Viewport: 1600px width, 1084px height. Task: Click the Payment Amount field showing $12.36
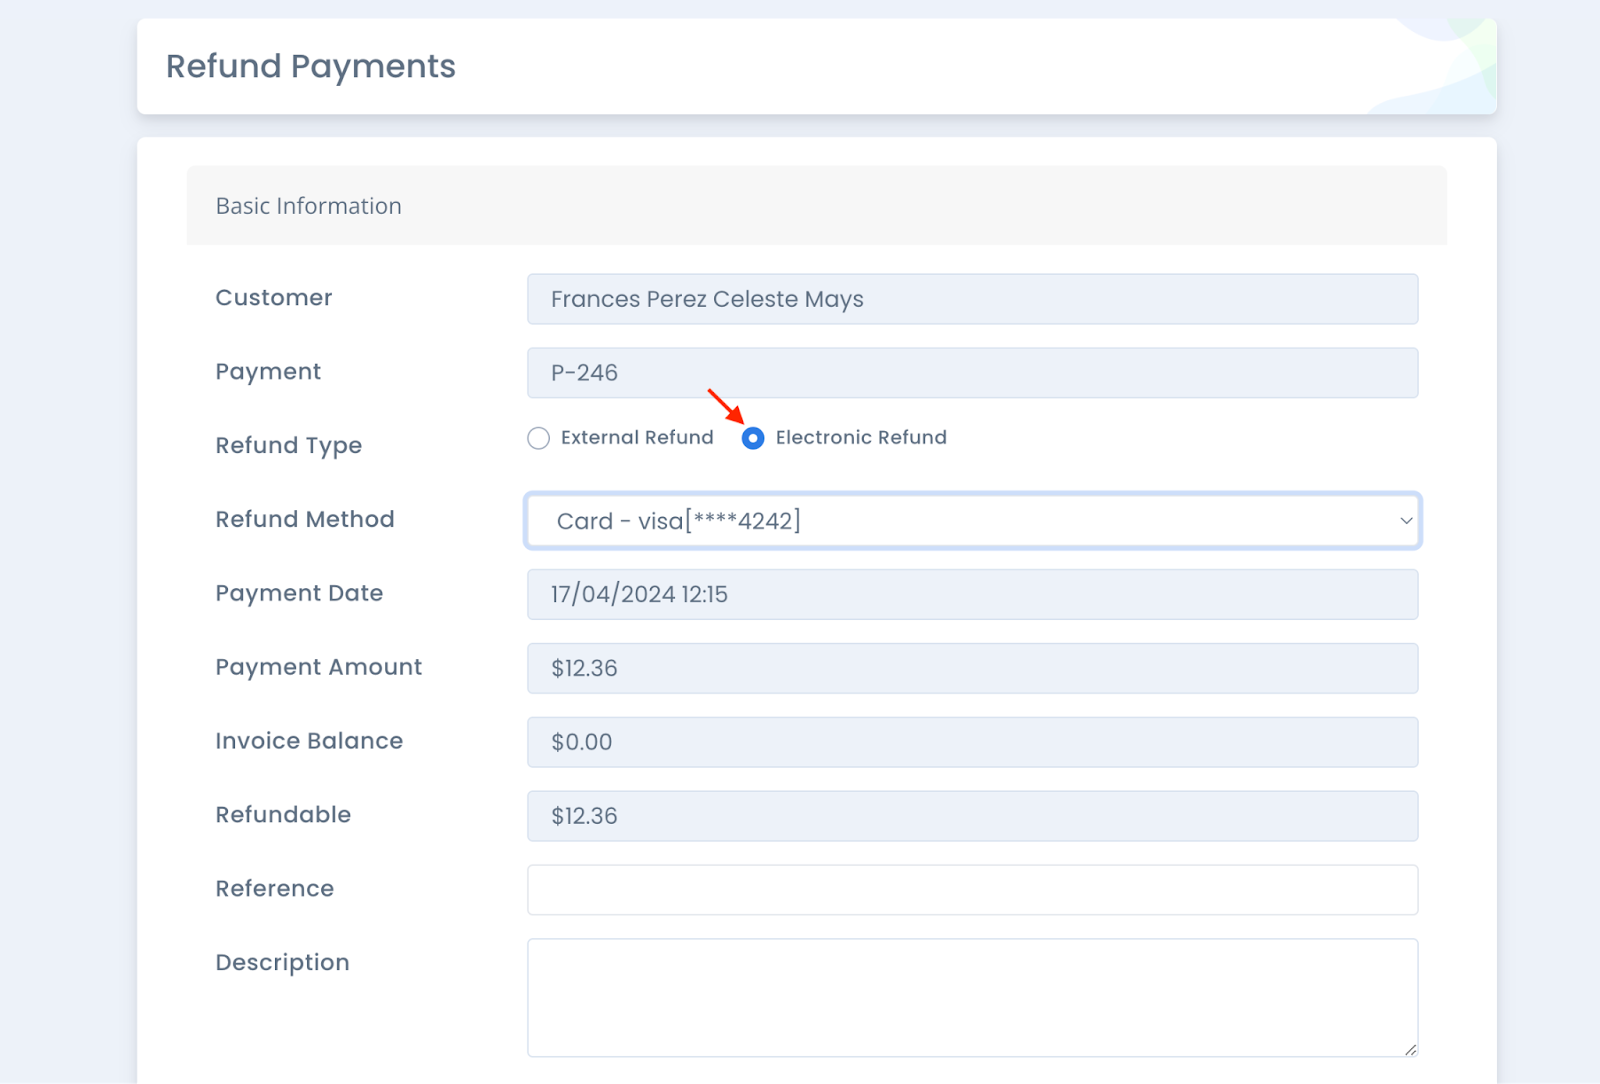pos(973,667)
